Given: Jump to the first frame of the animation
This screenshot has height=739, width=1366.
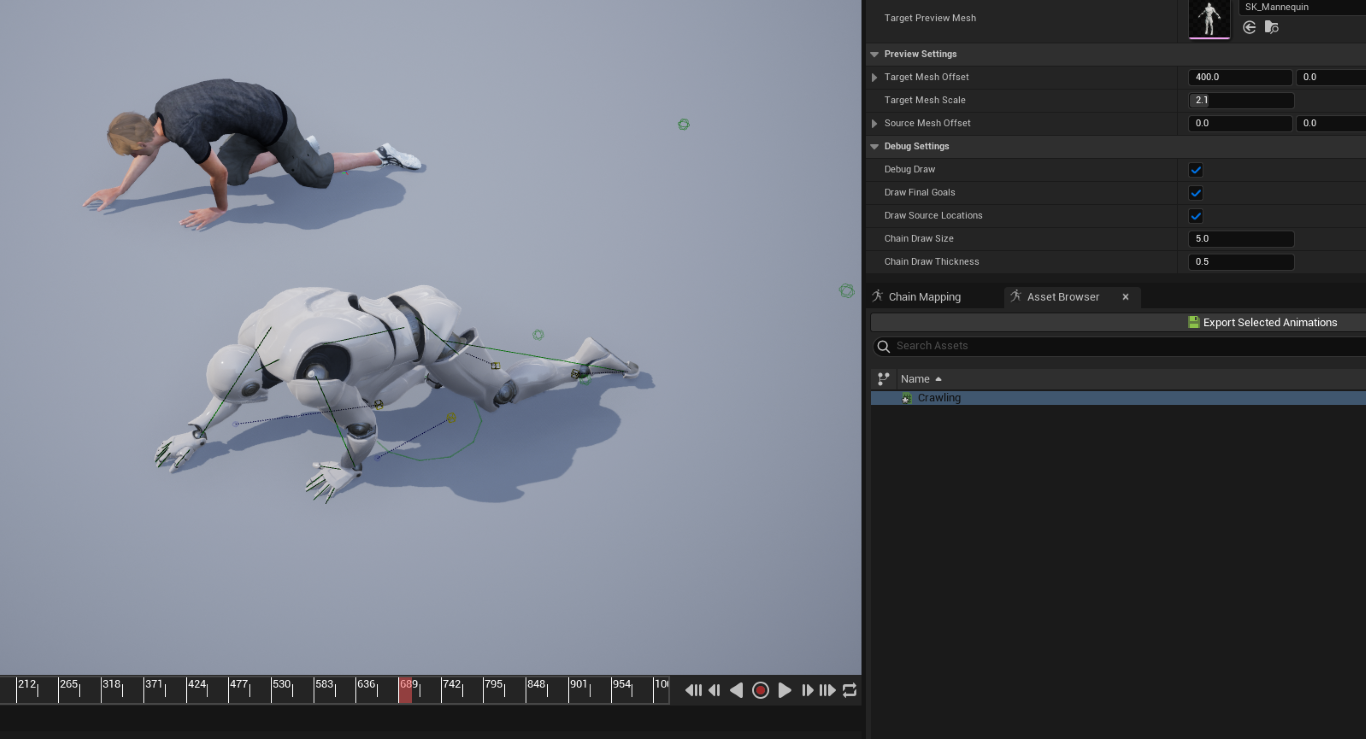Looking at the screenshot, I should coord(693,690).
